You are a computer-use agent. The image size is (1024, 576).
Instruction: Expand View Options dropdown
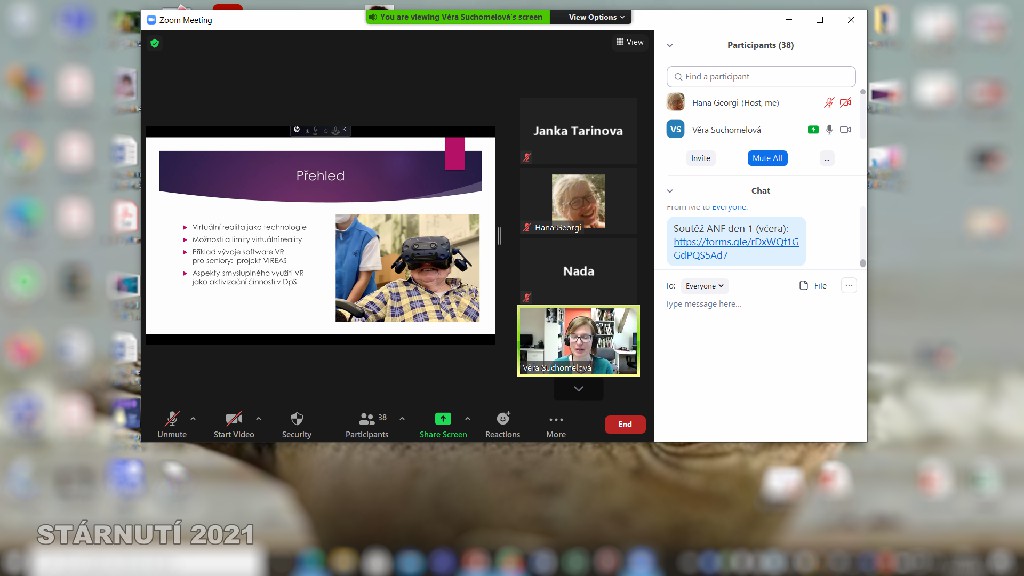click(x=597, y=17)
